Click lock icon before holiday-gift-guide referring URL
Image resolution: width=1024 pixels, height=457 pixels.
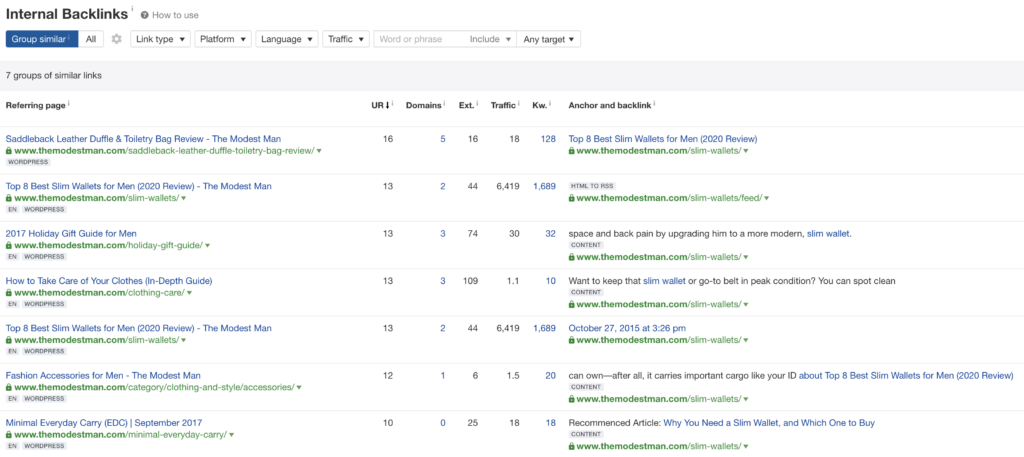(x=8, y=245)
